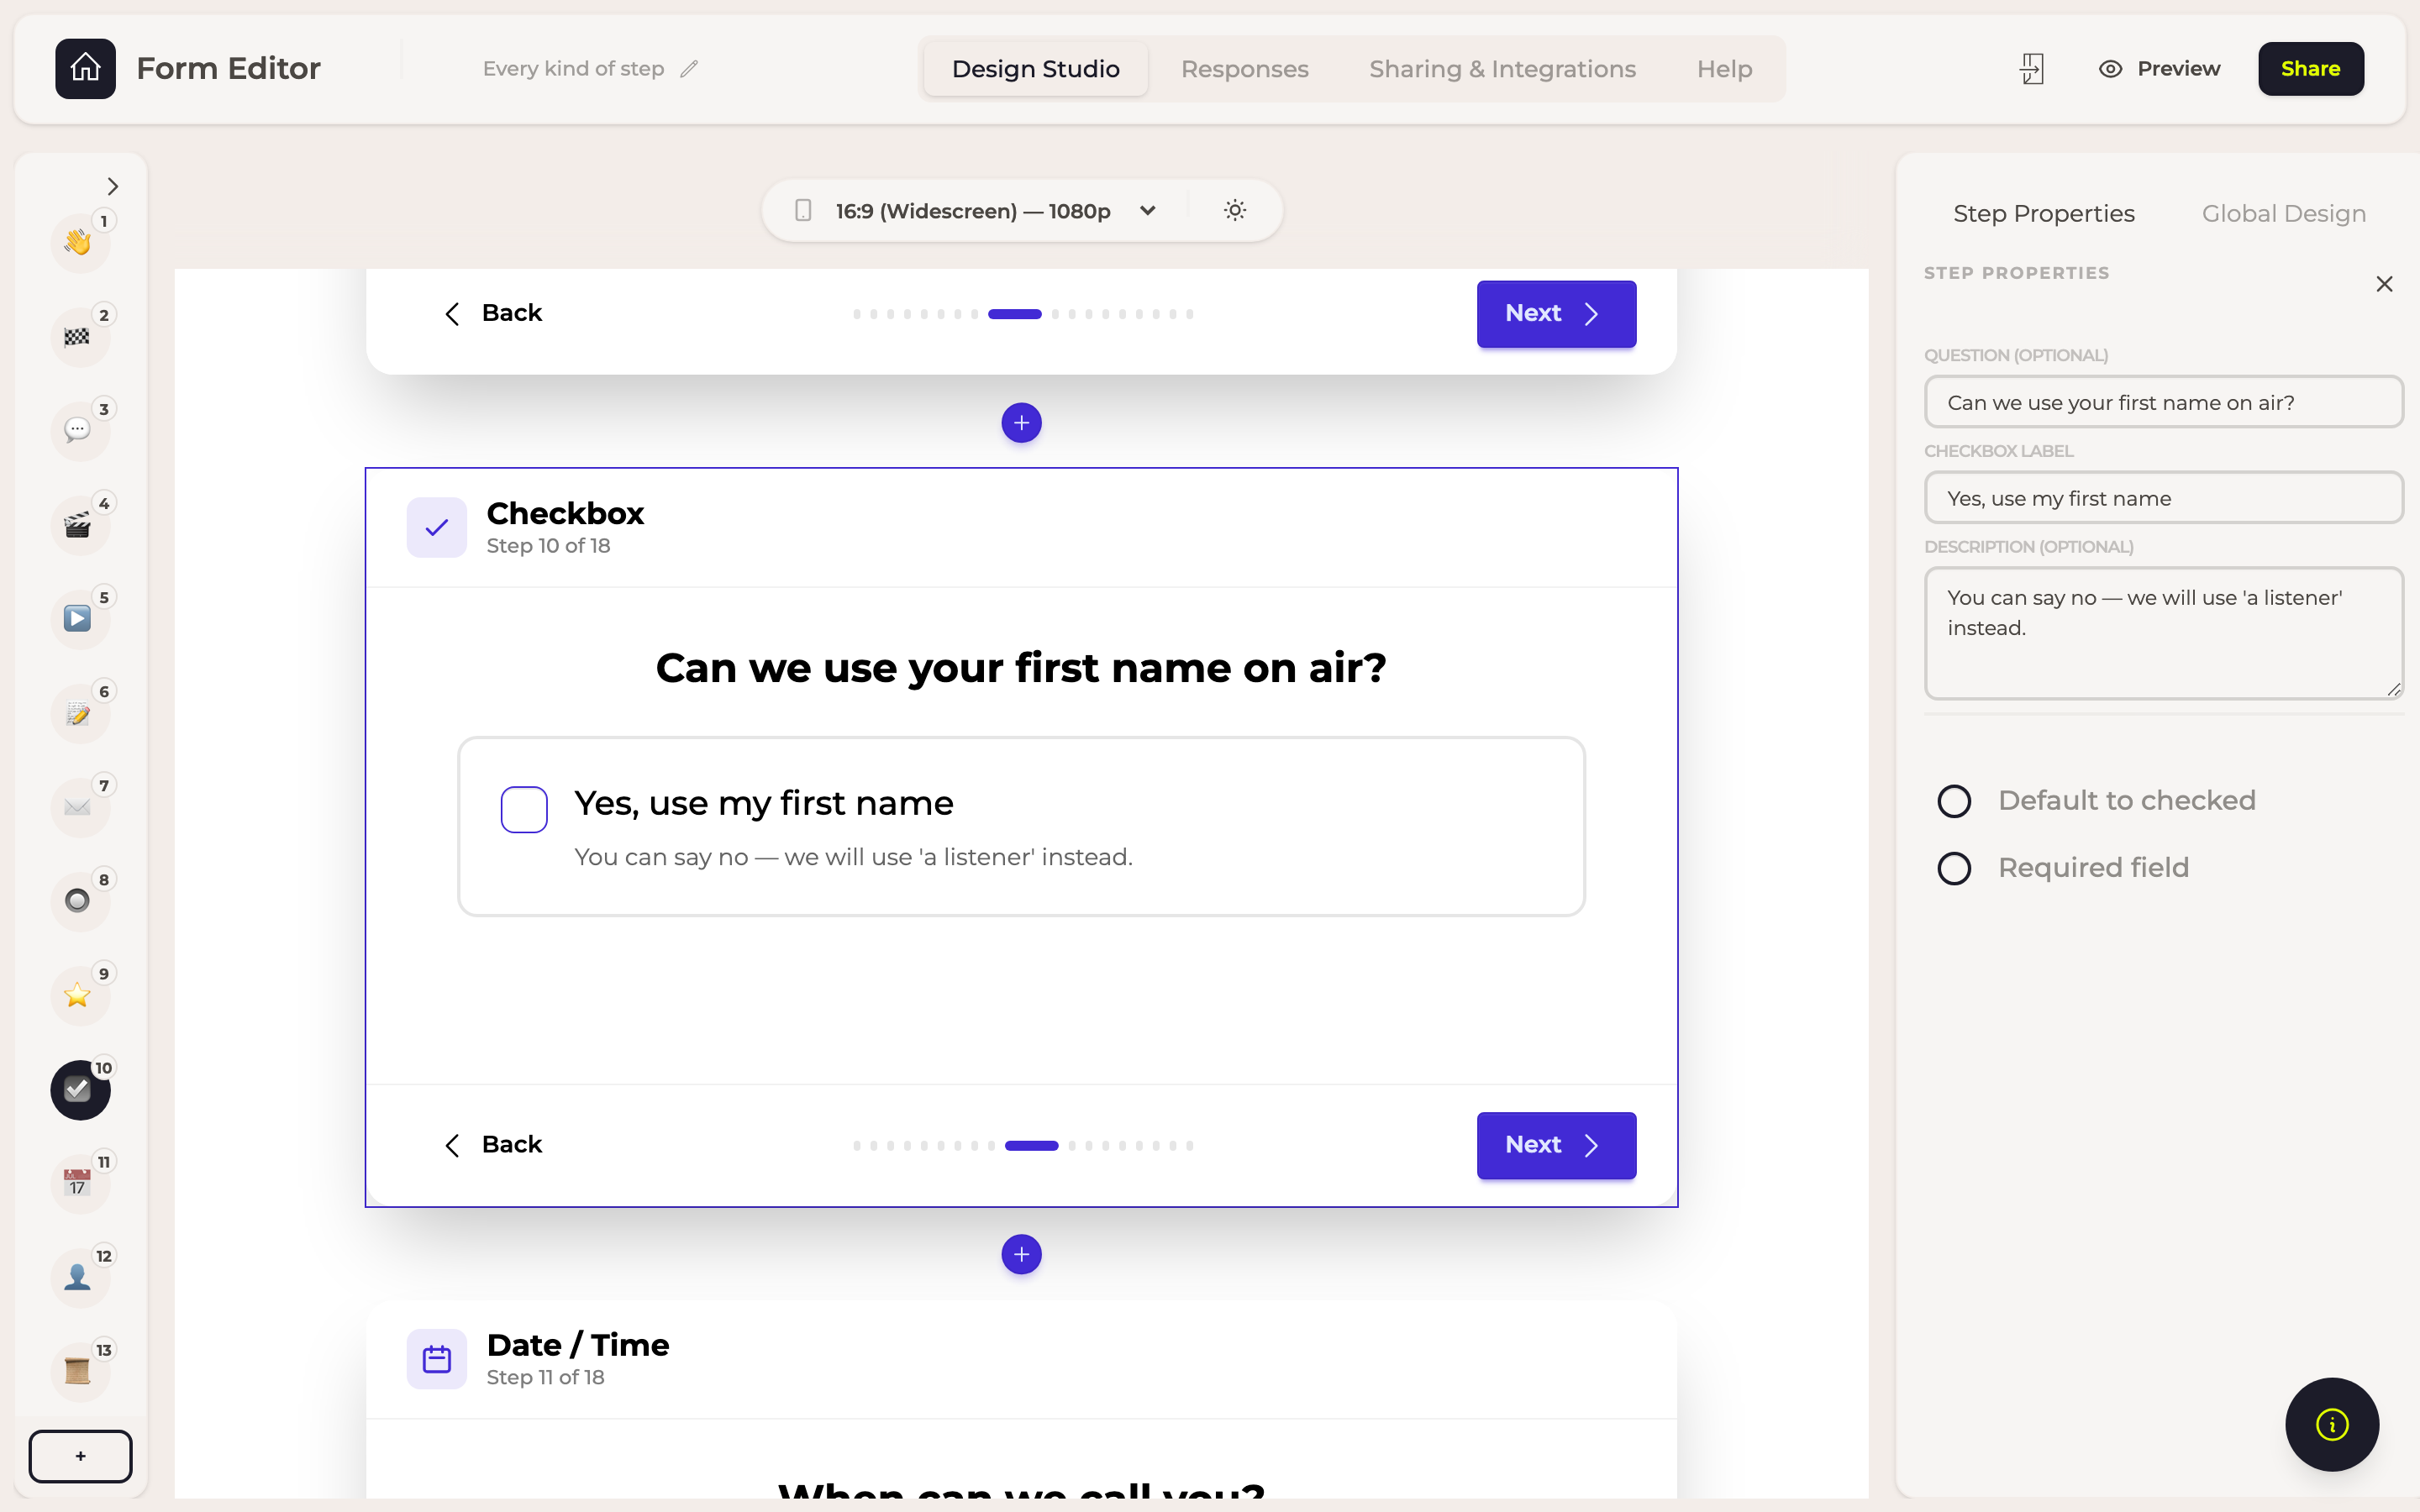This screenshot has width=2420, height=1512.
Task: Select the Step Properties panel tab
Action: point(2043,213)
